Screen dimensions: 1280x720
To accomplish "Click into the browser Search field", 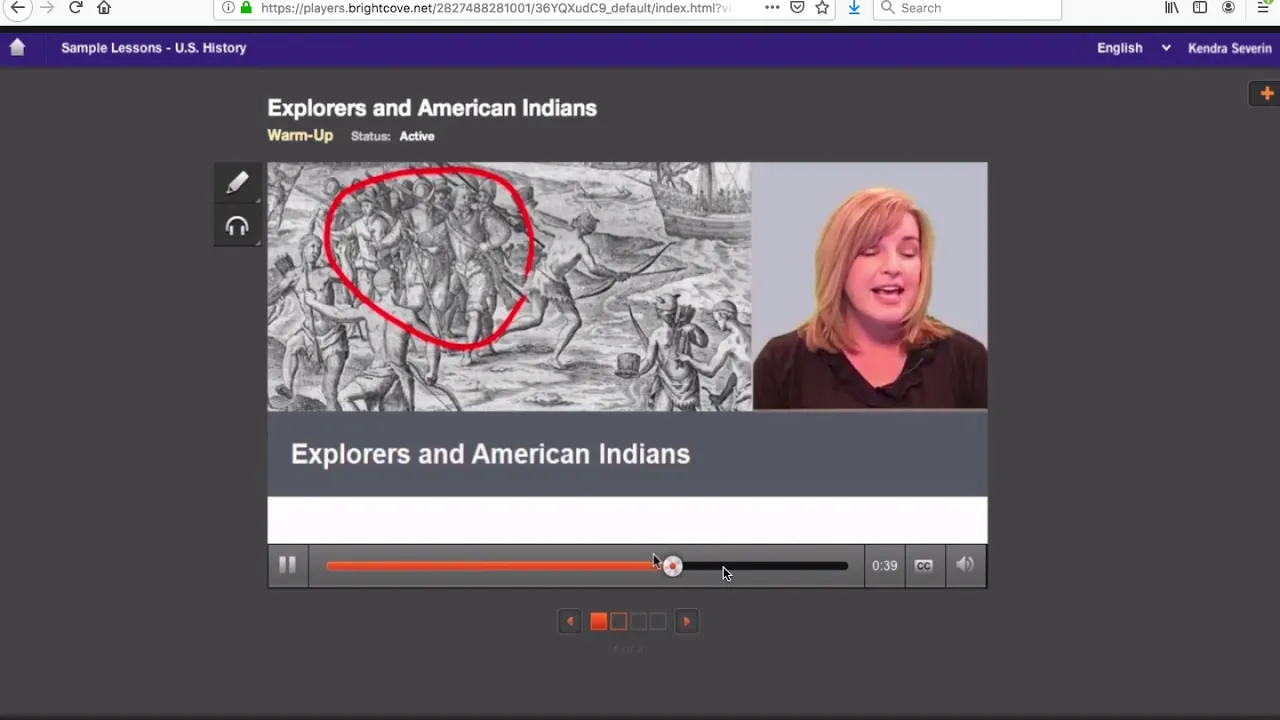I will 967,8.
